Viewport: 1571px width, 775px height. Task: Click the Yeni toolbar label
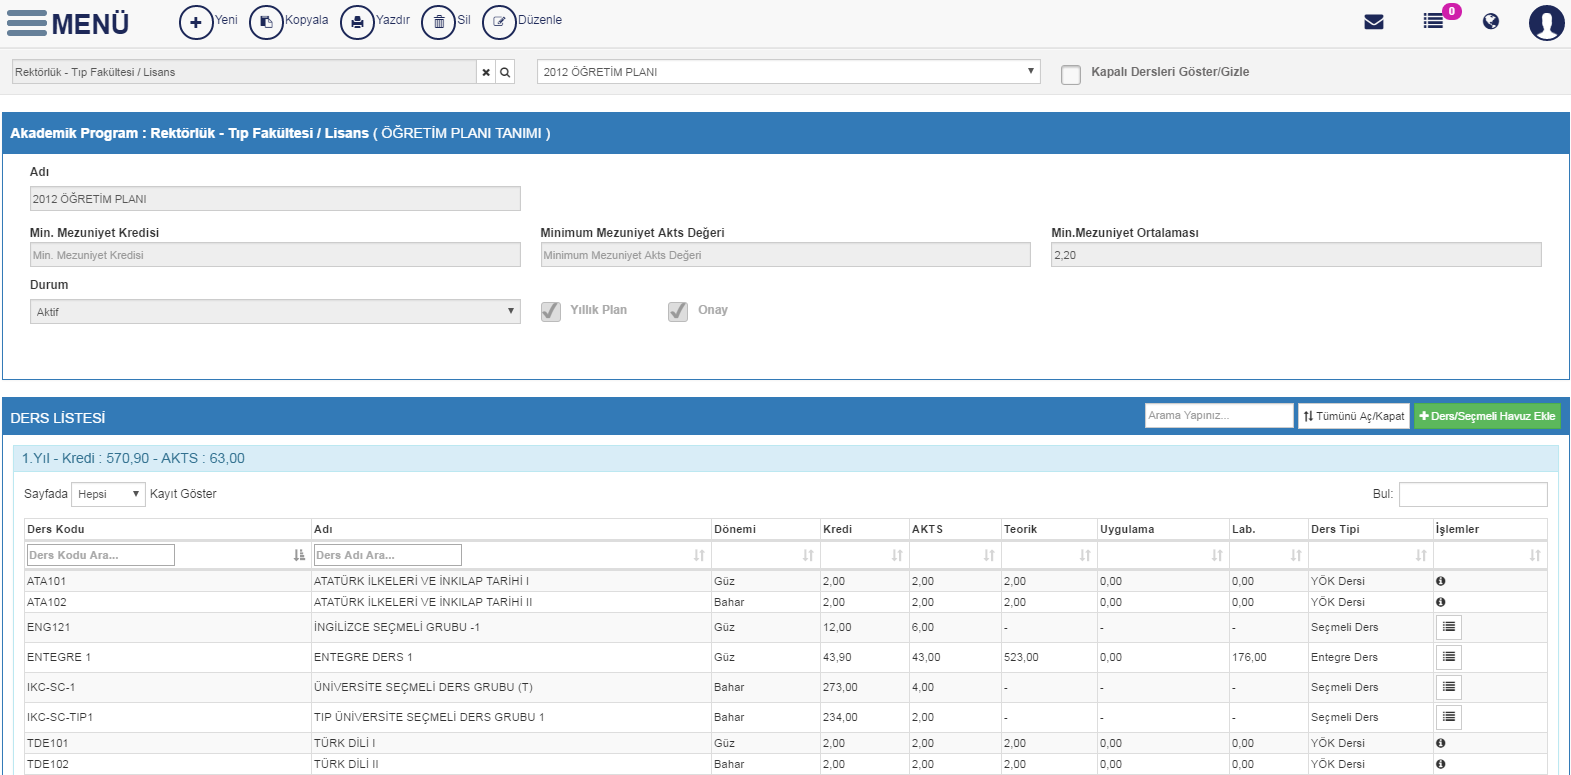[x=226, y=20]
